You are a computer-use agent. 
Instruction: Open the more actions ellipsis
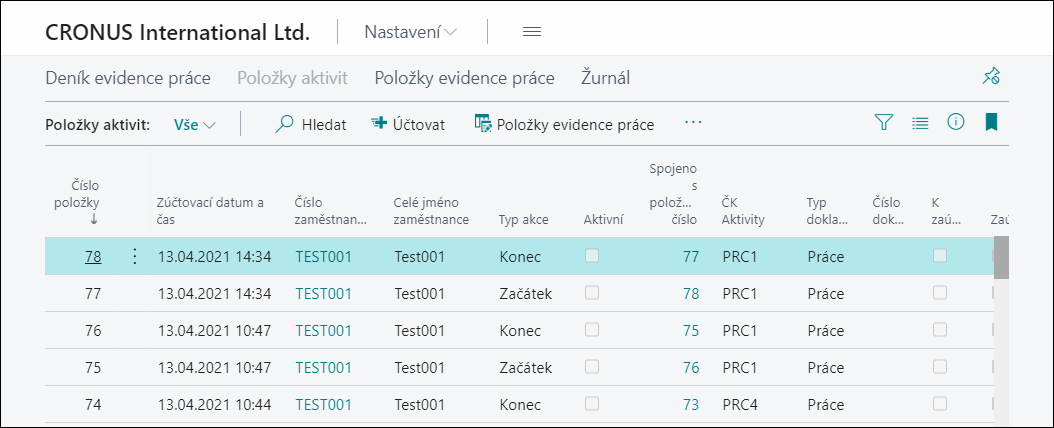[x=693, y=123]
